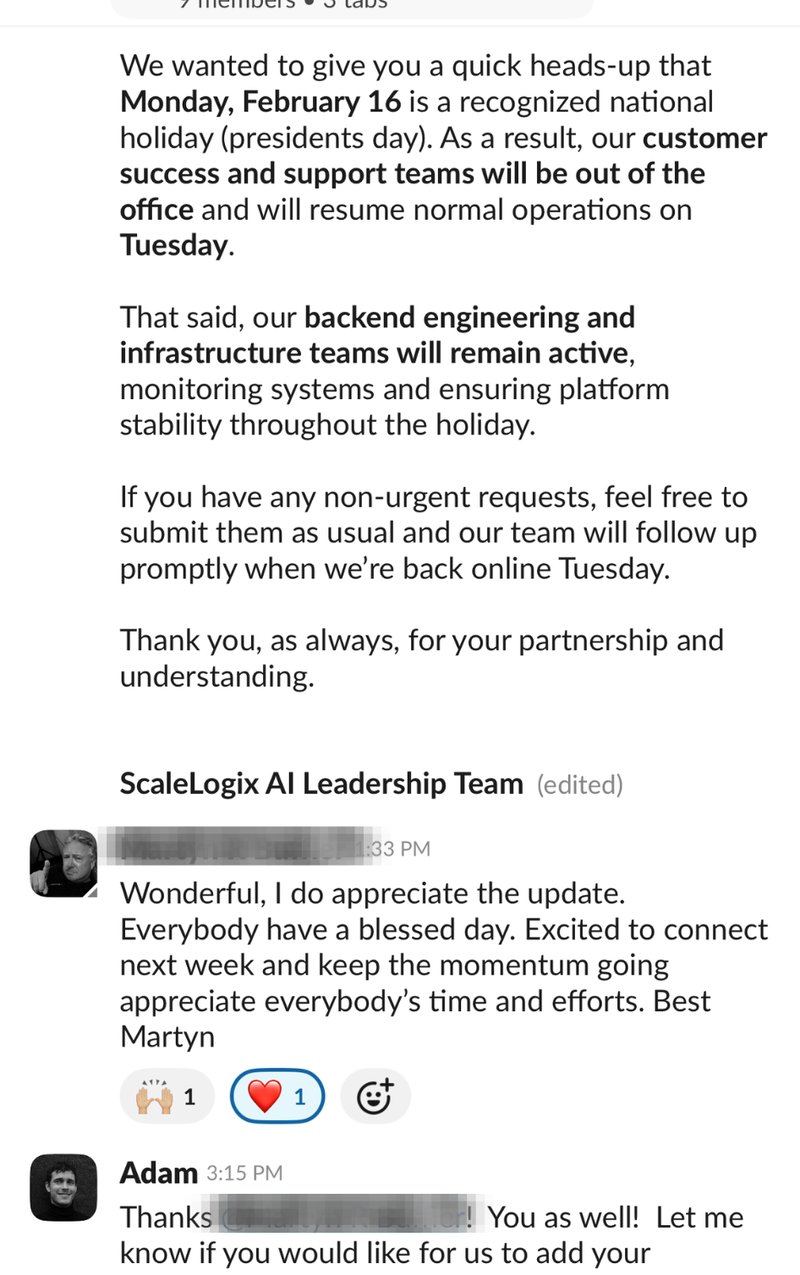Image resolution: width=800 pixels, height=1275 pixels.
Task: Tap the (edited) label
Action: (x=580, y=785)
